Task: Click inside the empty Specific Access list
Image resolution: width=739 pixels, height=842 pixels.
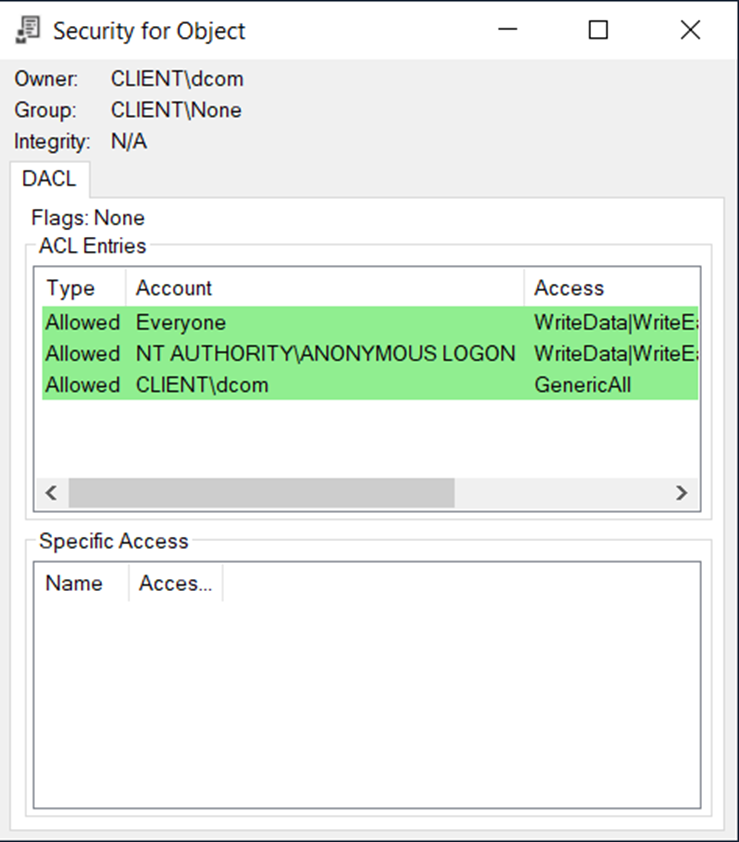Action: pos(367,700)
